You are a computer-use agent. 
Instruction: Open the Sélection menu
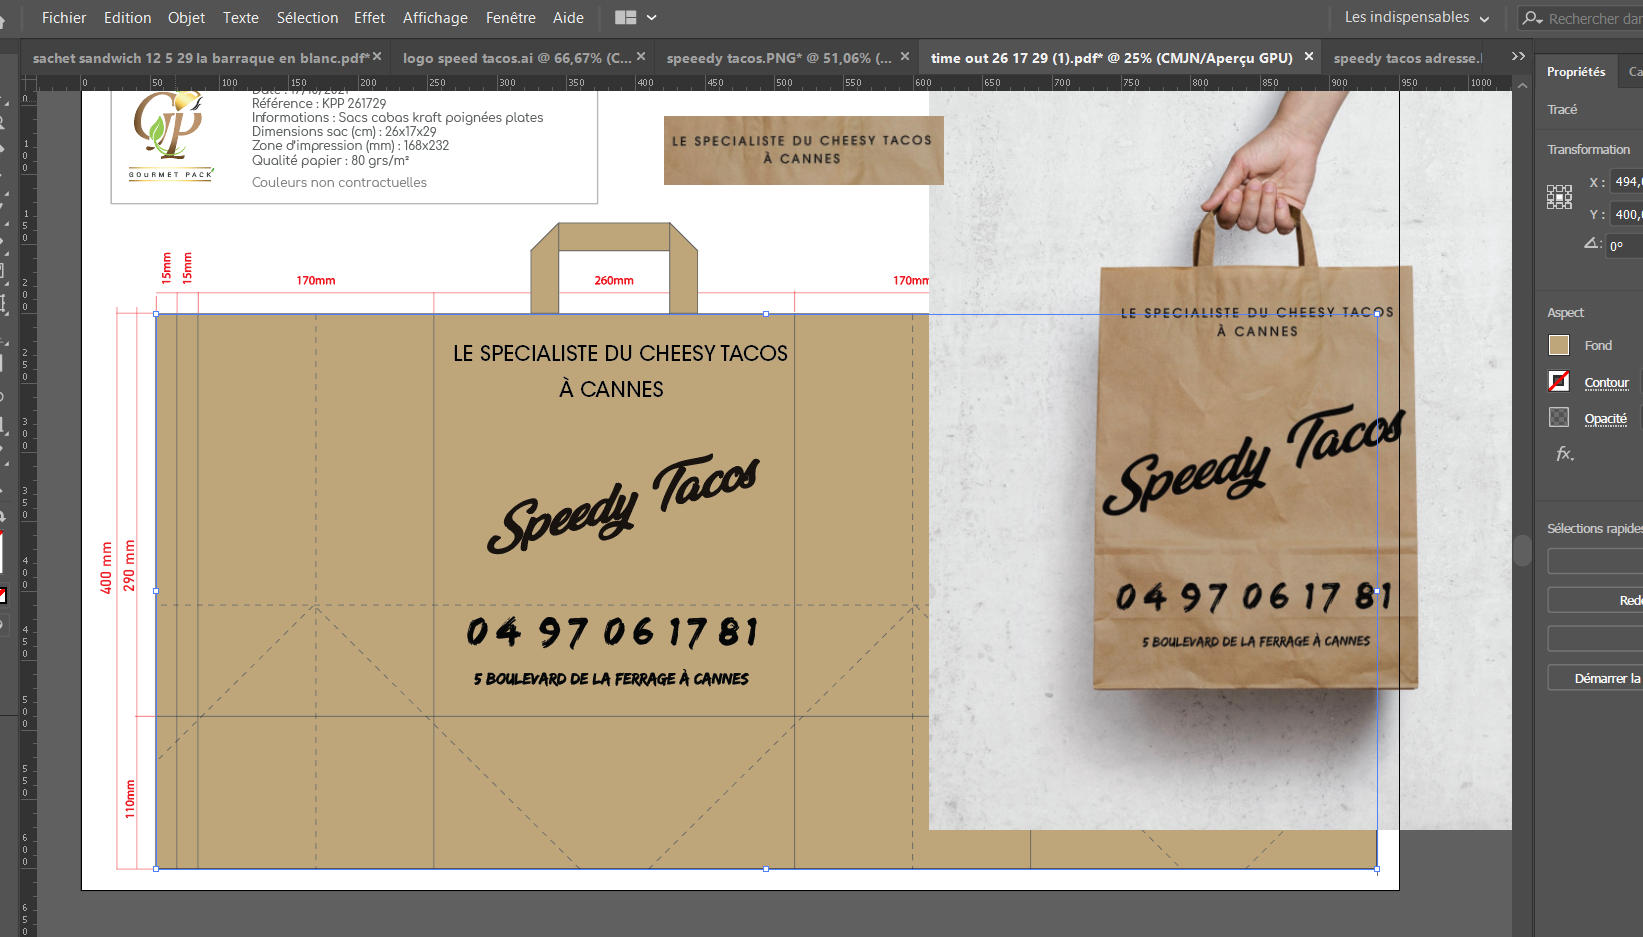coord(307,18)
